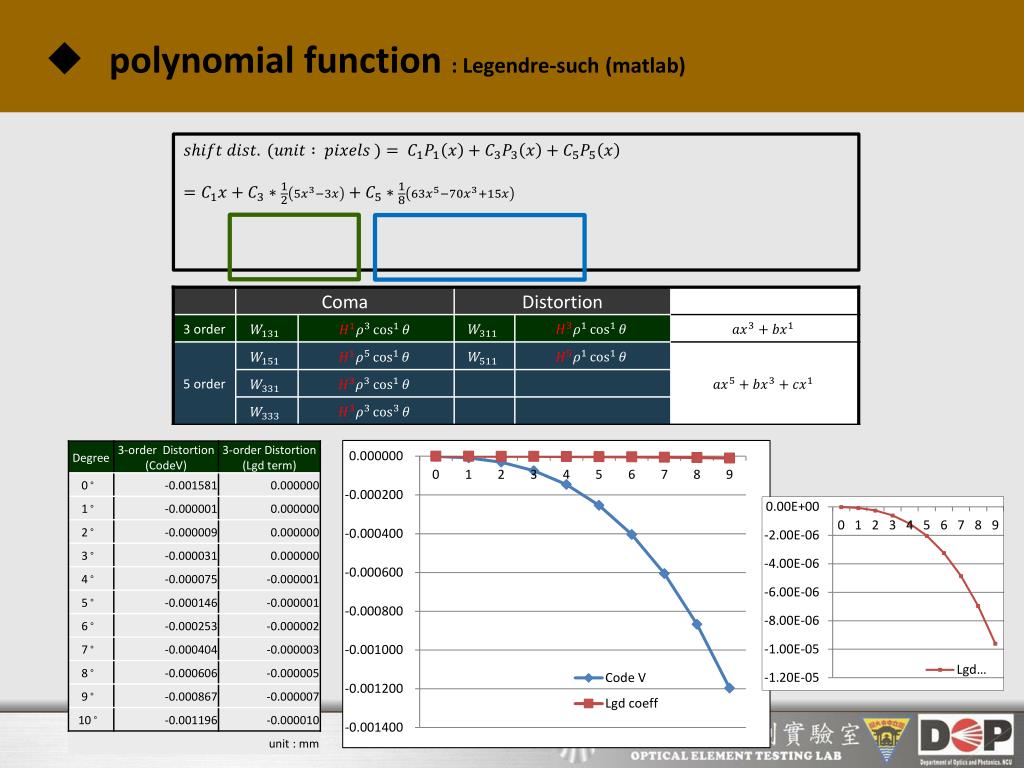The height and width of the screenshot is (768, 1024).
Task: Click the '3 order' row label
Action: coord(204,329)
